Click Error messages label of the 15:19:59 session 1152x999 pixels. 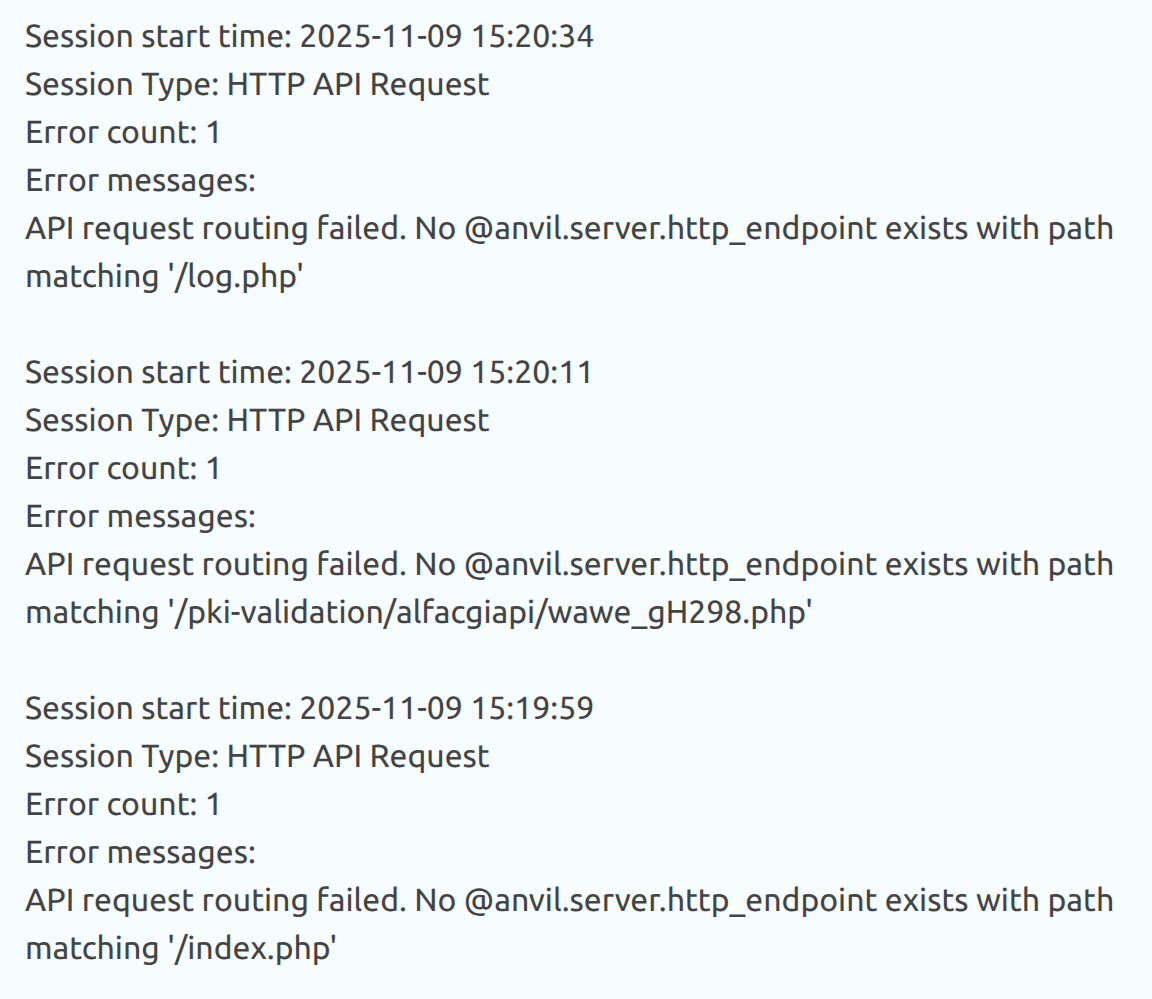pos(140,853)
